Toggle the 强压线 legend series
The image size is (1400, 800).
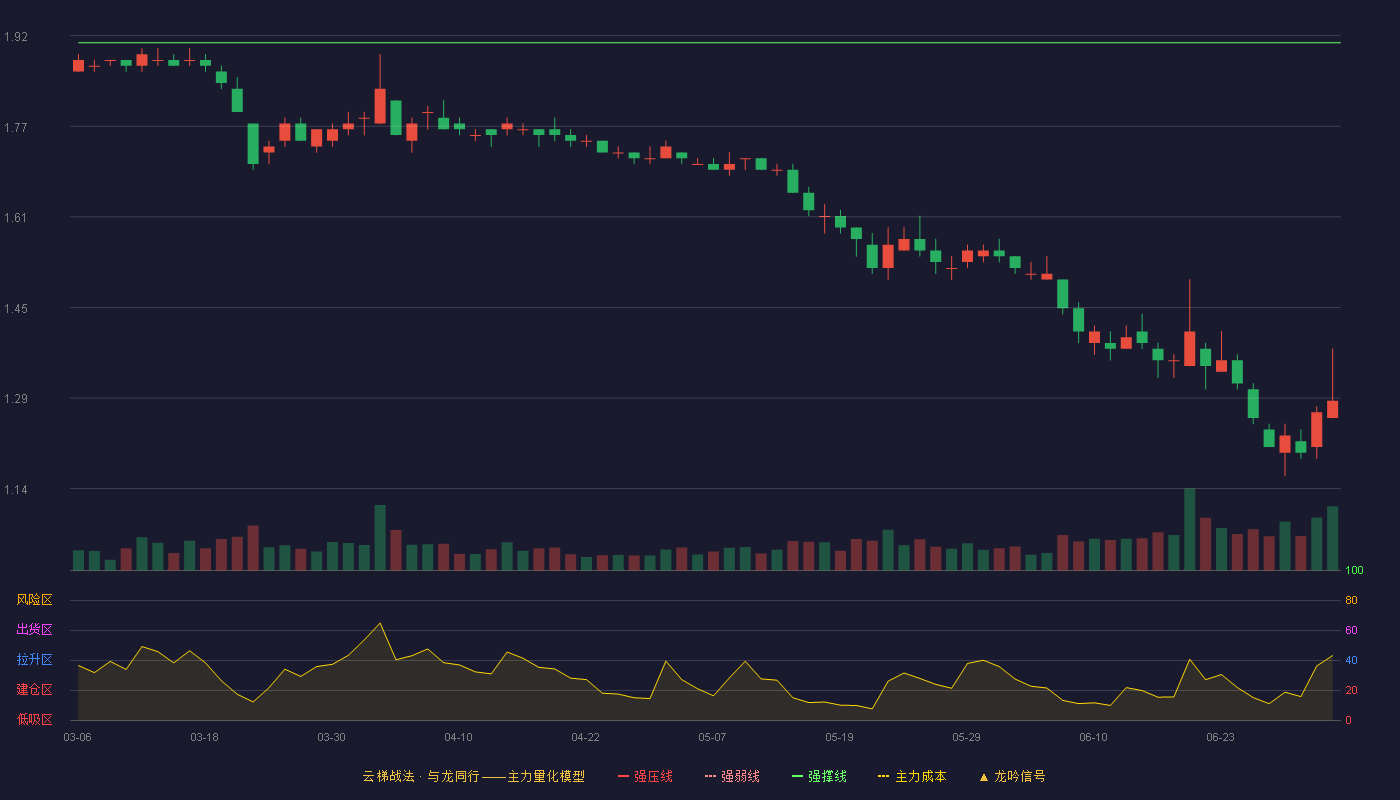coord(645,776)
